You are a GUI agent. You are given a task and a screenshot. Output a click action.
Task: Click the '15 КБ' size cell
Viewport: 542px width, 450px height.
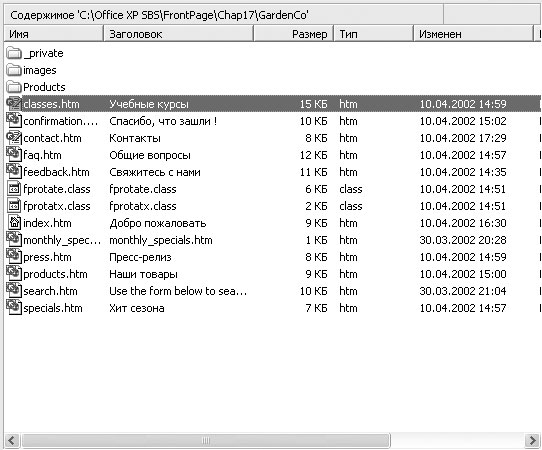click(313, 104)
